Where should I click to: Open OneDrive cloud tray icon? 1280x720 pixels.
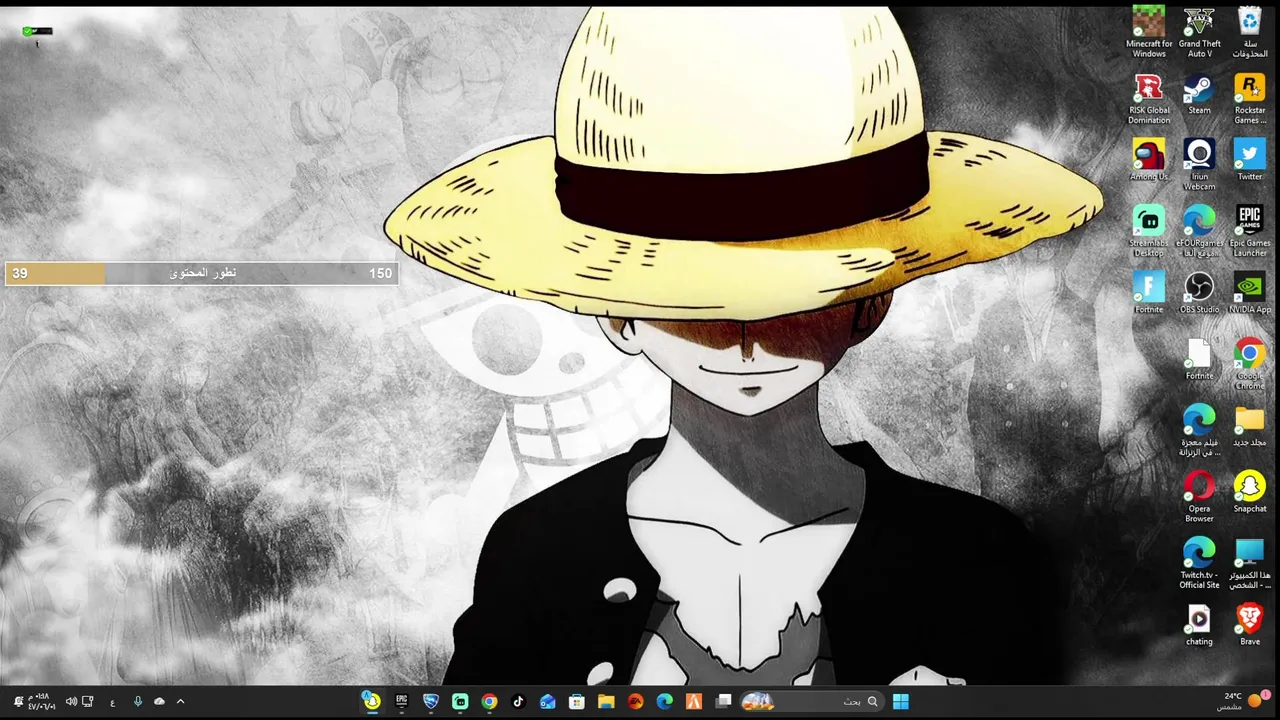coord(159,701)
